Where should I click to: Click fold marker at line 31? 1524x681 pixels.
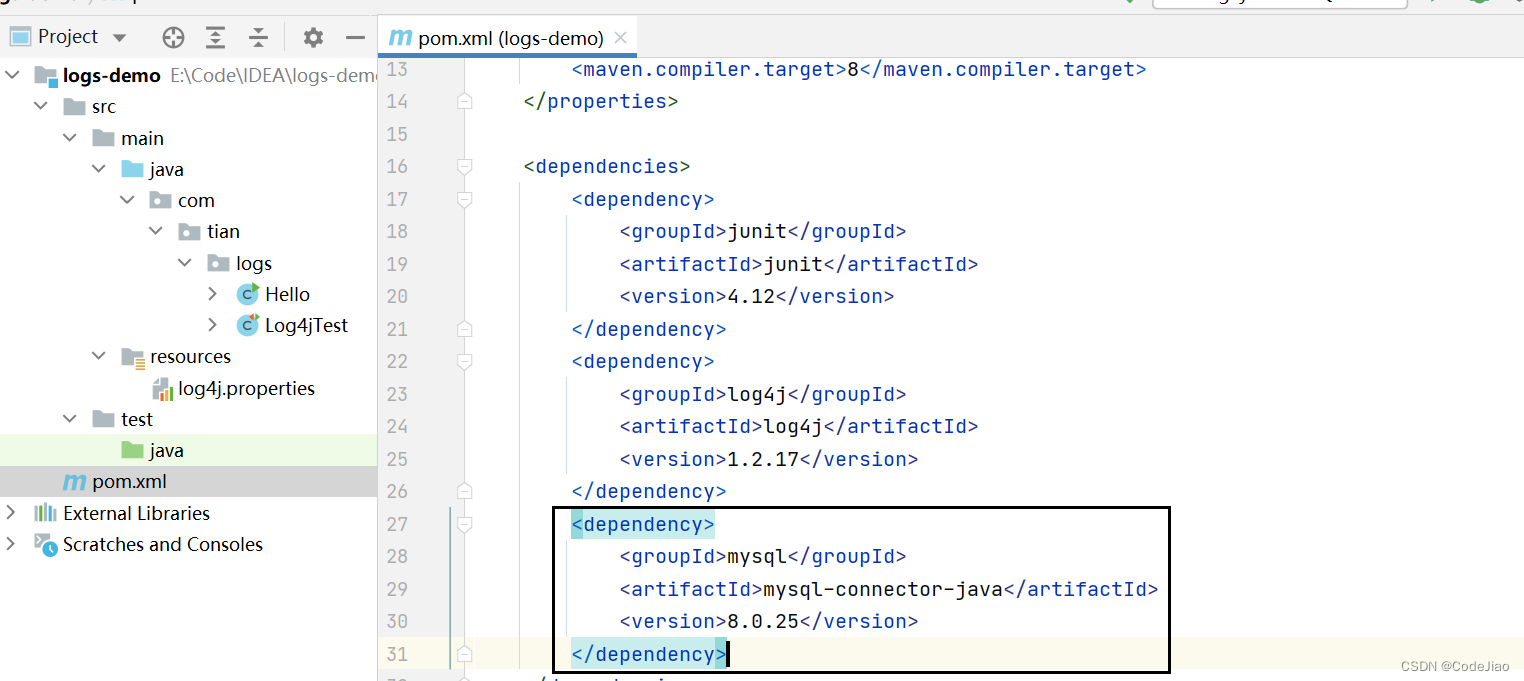pos(464,654)
